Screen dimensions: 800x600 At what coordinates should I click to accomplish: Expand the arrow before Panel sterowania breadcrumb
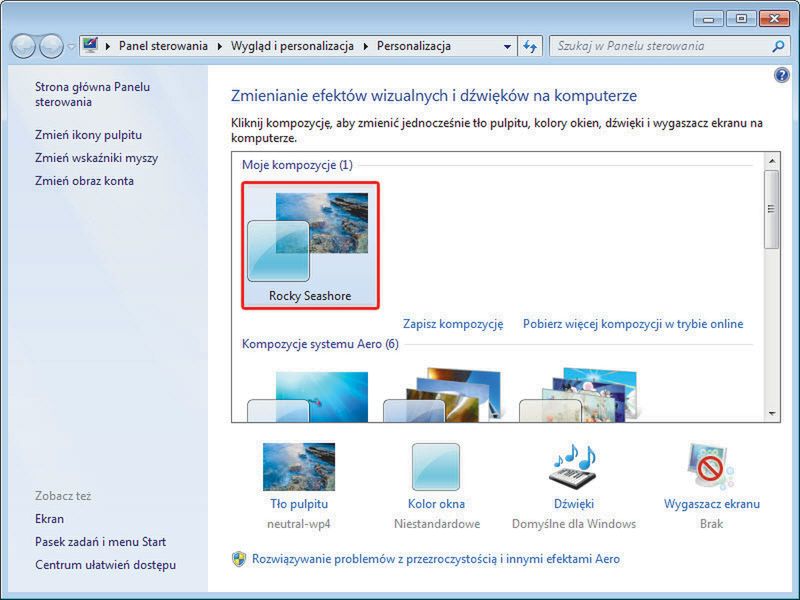pyautogui.click(x=108, y=46)
